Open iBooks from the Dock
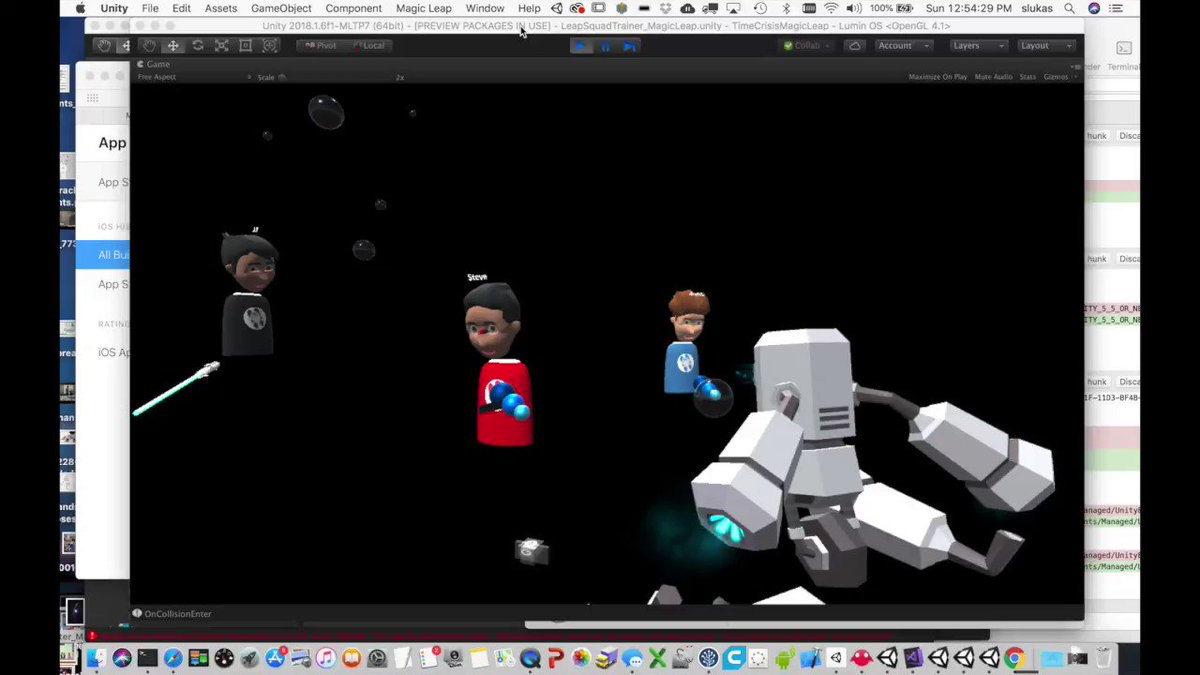 (352, 658)
